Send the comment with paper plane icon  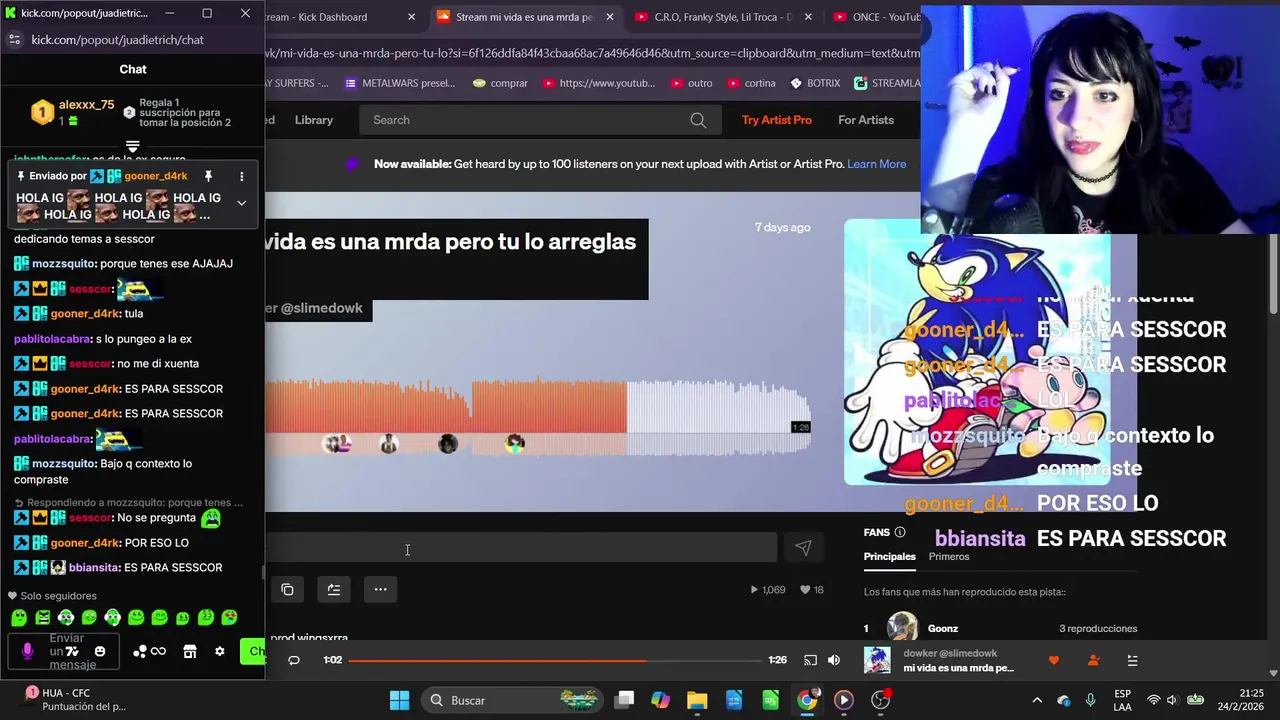803,547
